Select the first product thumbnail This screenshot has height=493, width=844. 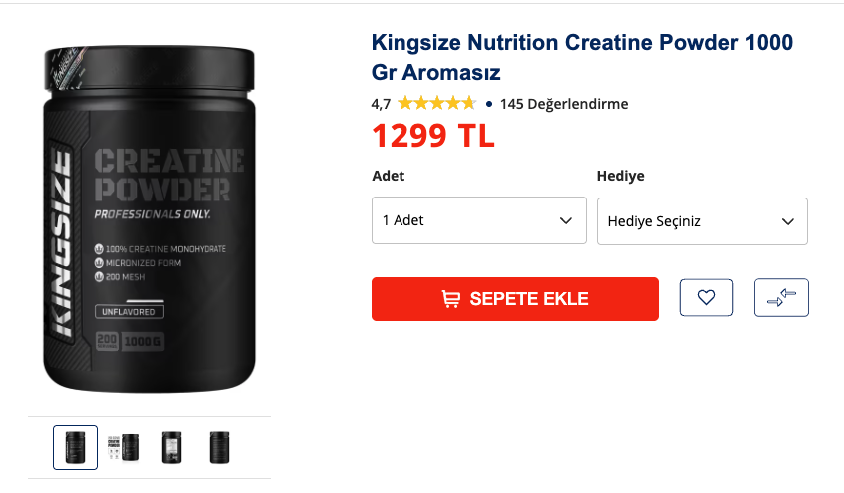point(75,447)
